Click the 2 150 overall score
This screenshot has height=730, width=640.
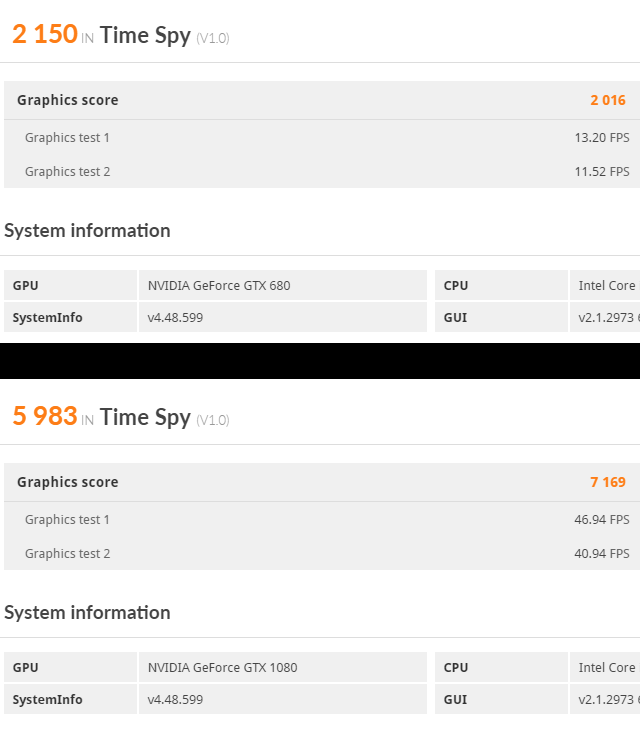pos(45,34)
